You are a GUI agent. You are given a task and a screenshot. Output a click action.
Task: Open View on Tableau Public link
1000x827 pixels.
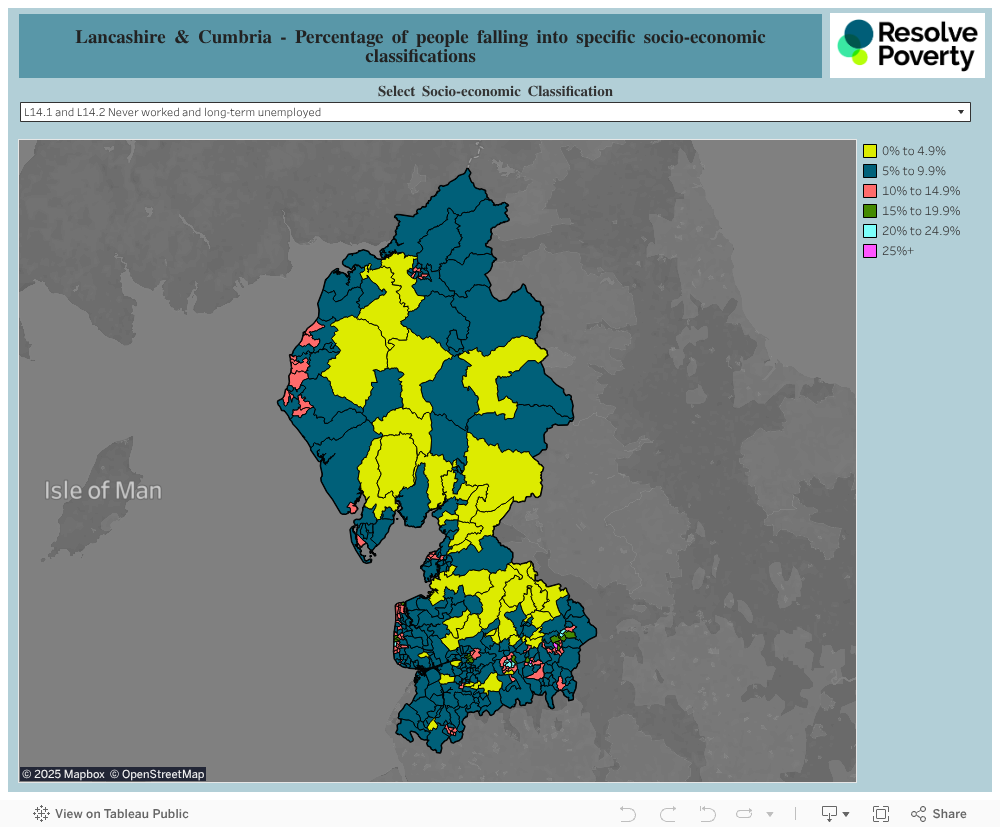pyautogui.click(x=111, y=814)
